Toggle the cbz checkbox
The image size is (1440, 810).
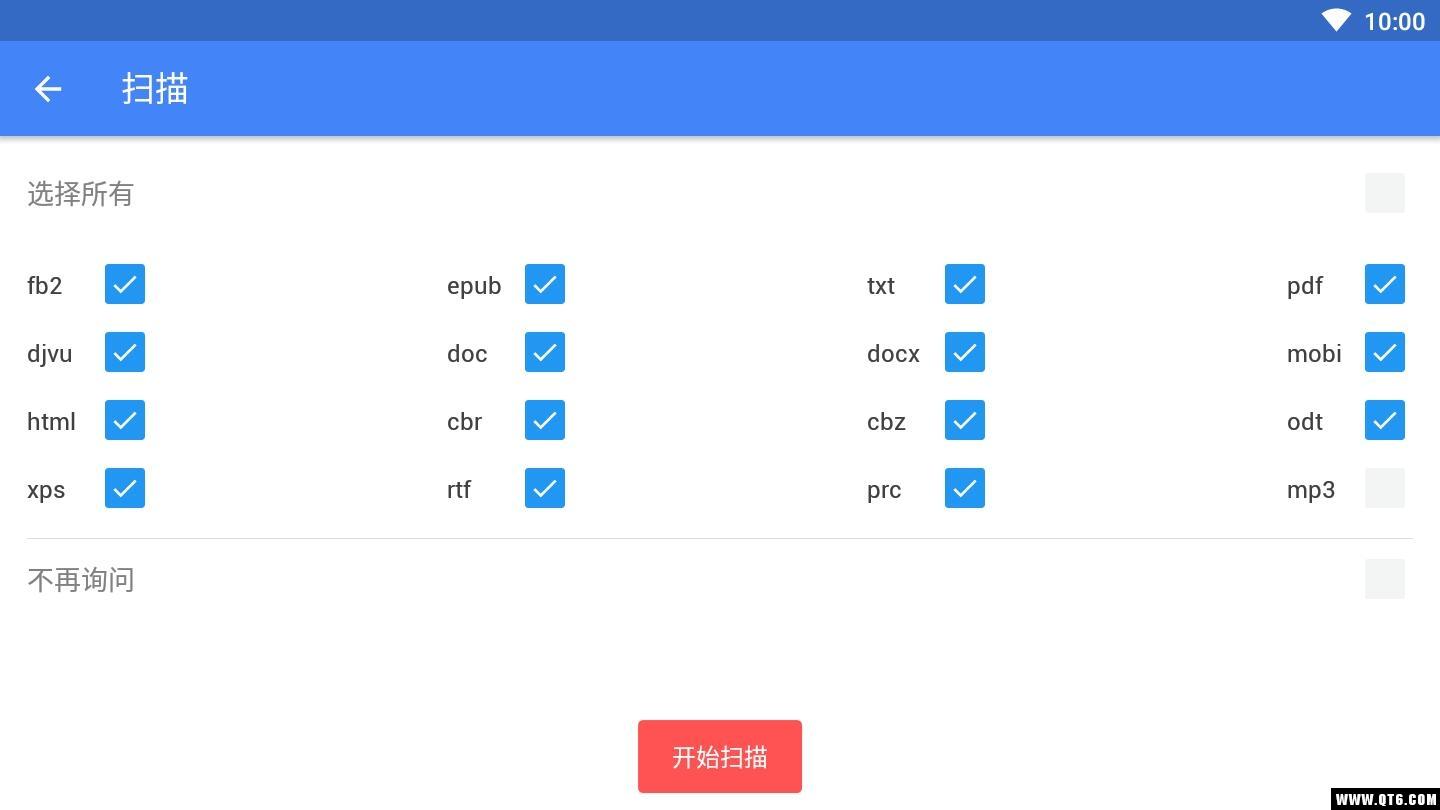pyautogui.click(x=965, y=420)
